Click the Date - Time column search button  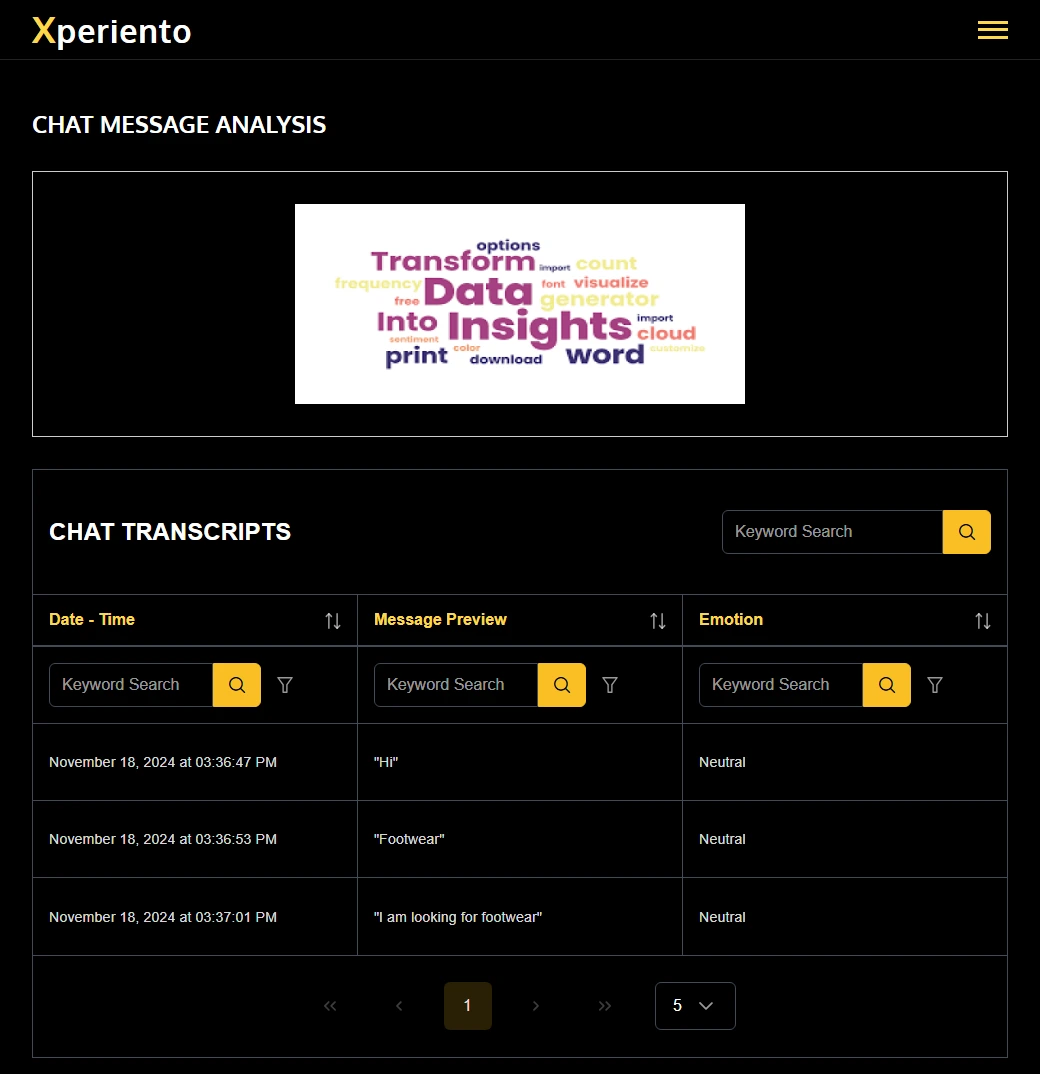(x=237, y=685)
